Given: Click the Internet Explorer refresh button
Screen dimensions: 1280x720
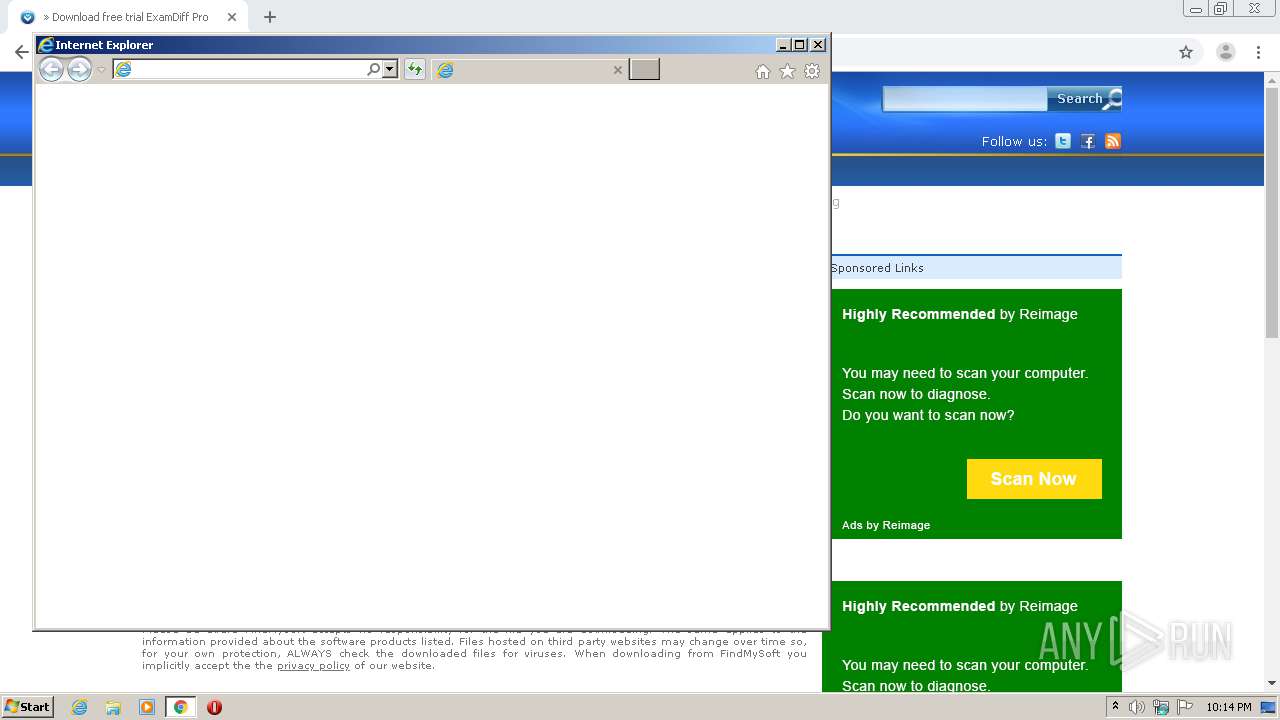Looking at the screenshot, I should (x=414, y=69).
